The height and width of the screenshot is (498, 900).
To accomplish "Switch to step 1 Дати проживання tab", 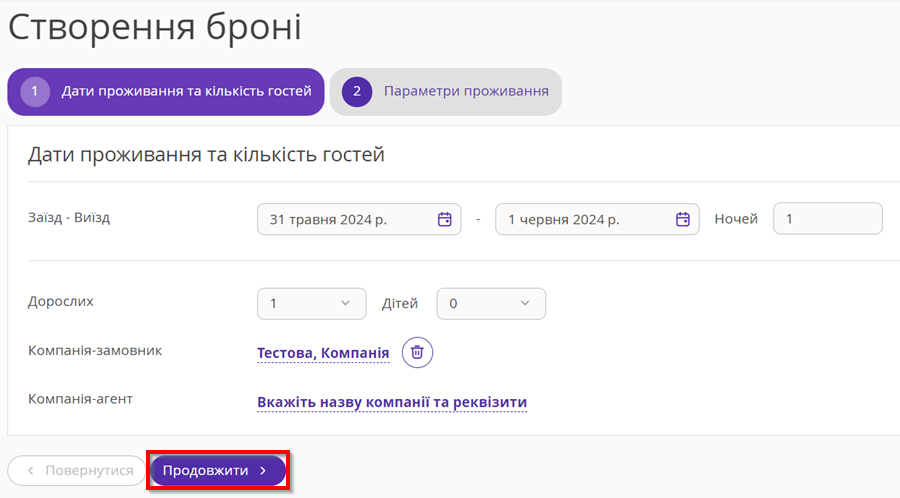I will point(166,92).
